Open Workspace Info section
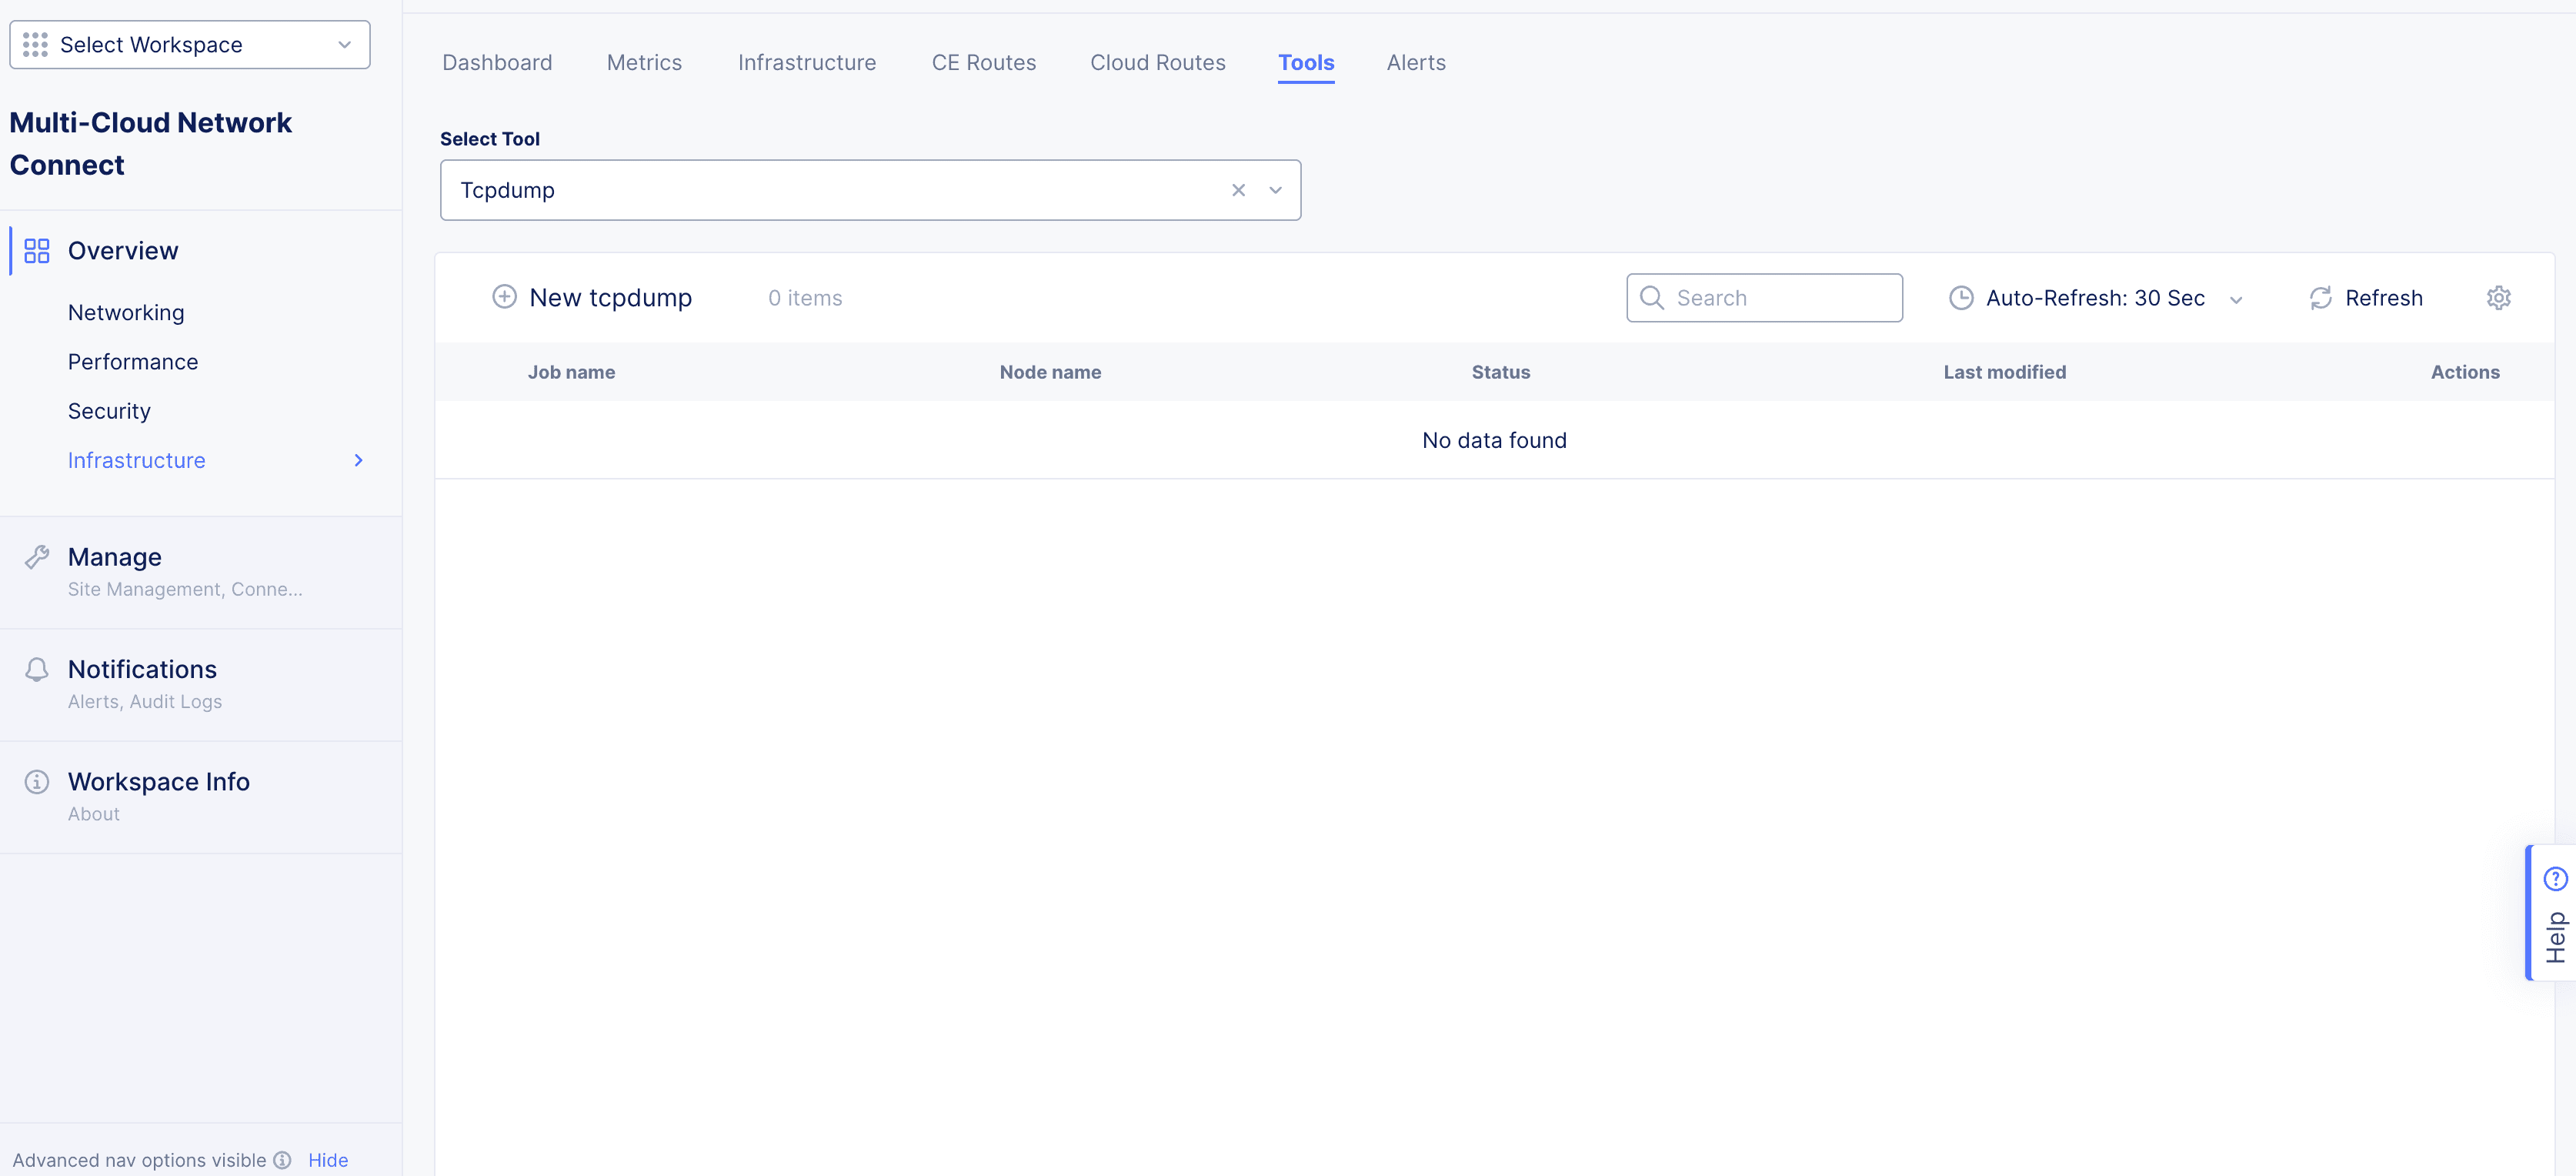The width and height of the screenshot is (2576, 1176). click(159, 782)
